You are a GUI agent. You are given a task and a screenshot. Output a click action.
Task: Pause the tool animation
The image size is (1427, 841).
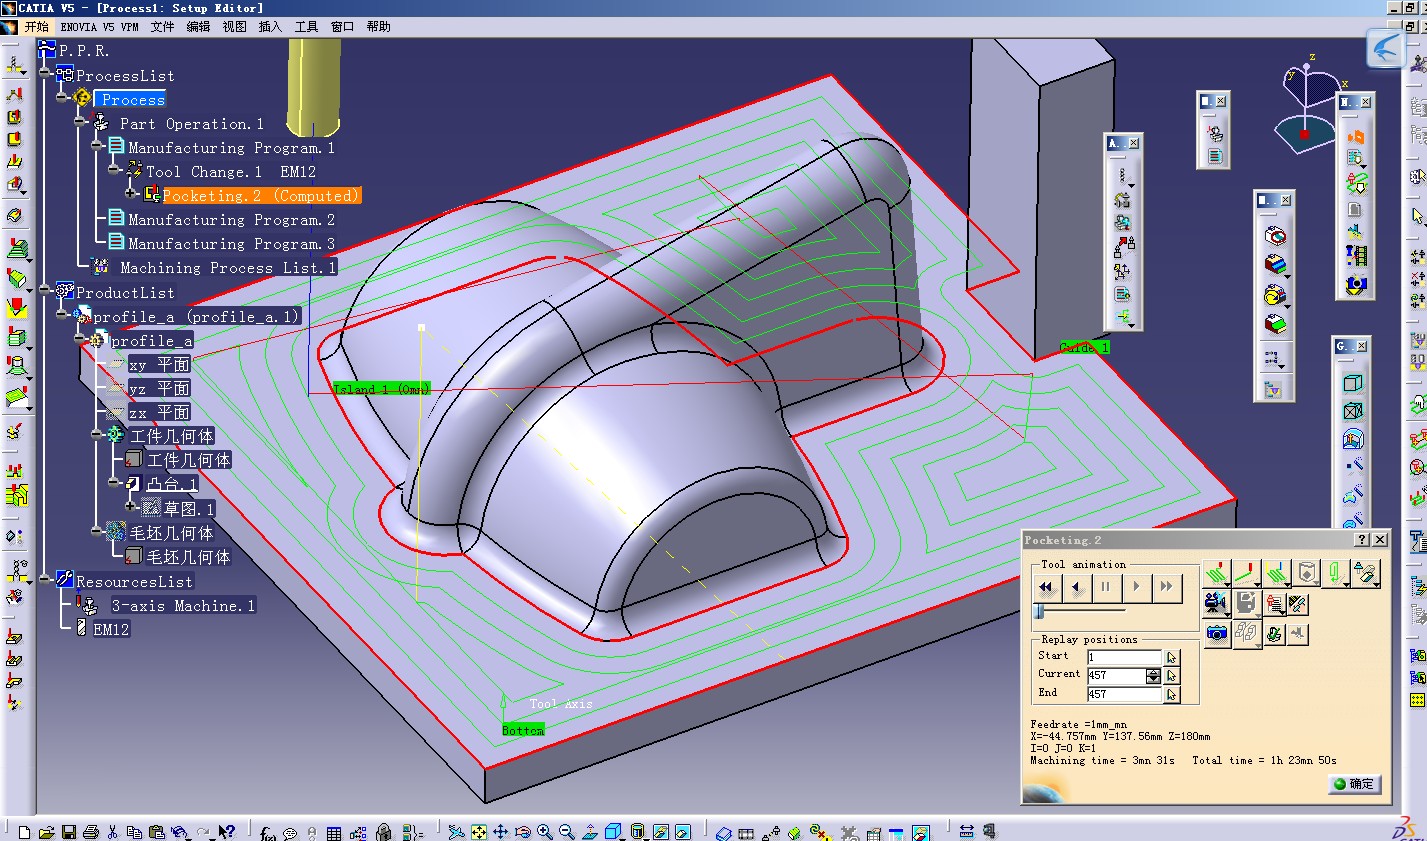pyautogui.click(x=1106, y=587)
